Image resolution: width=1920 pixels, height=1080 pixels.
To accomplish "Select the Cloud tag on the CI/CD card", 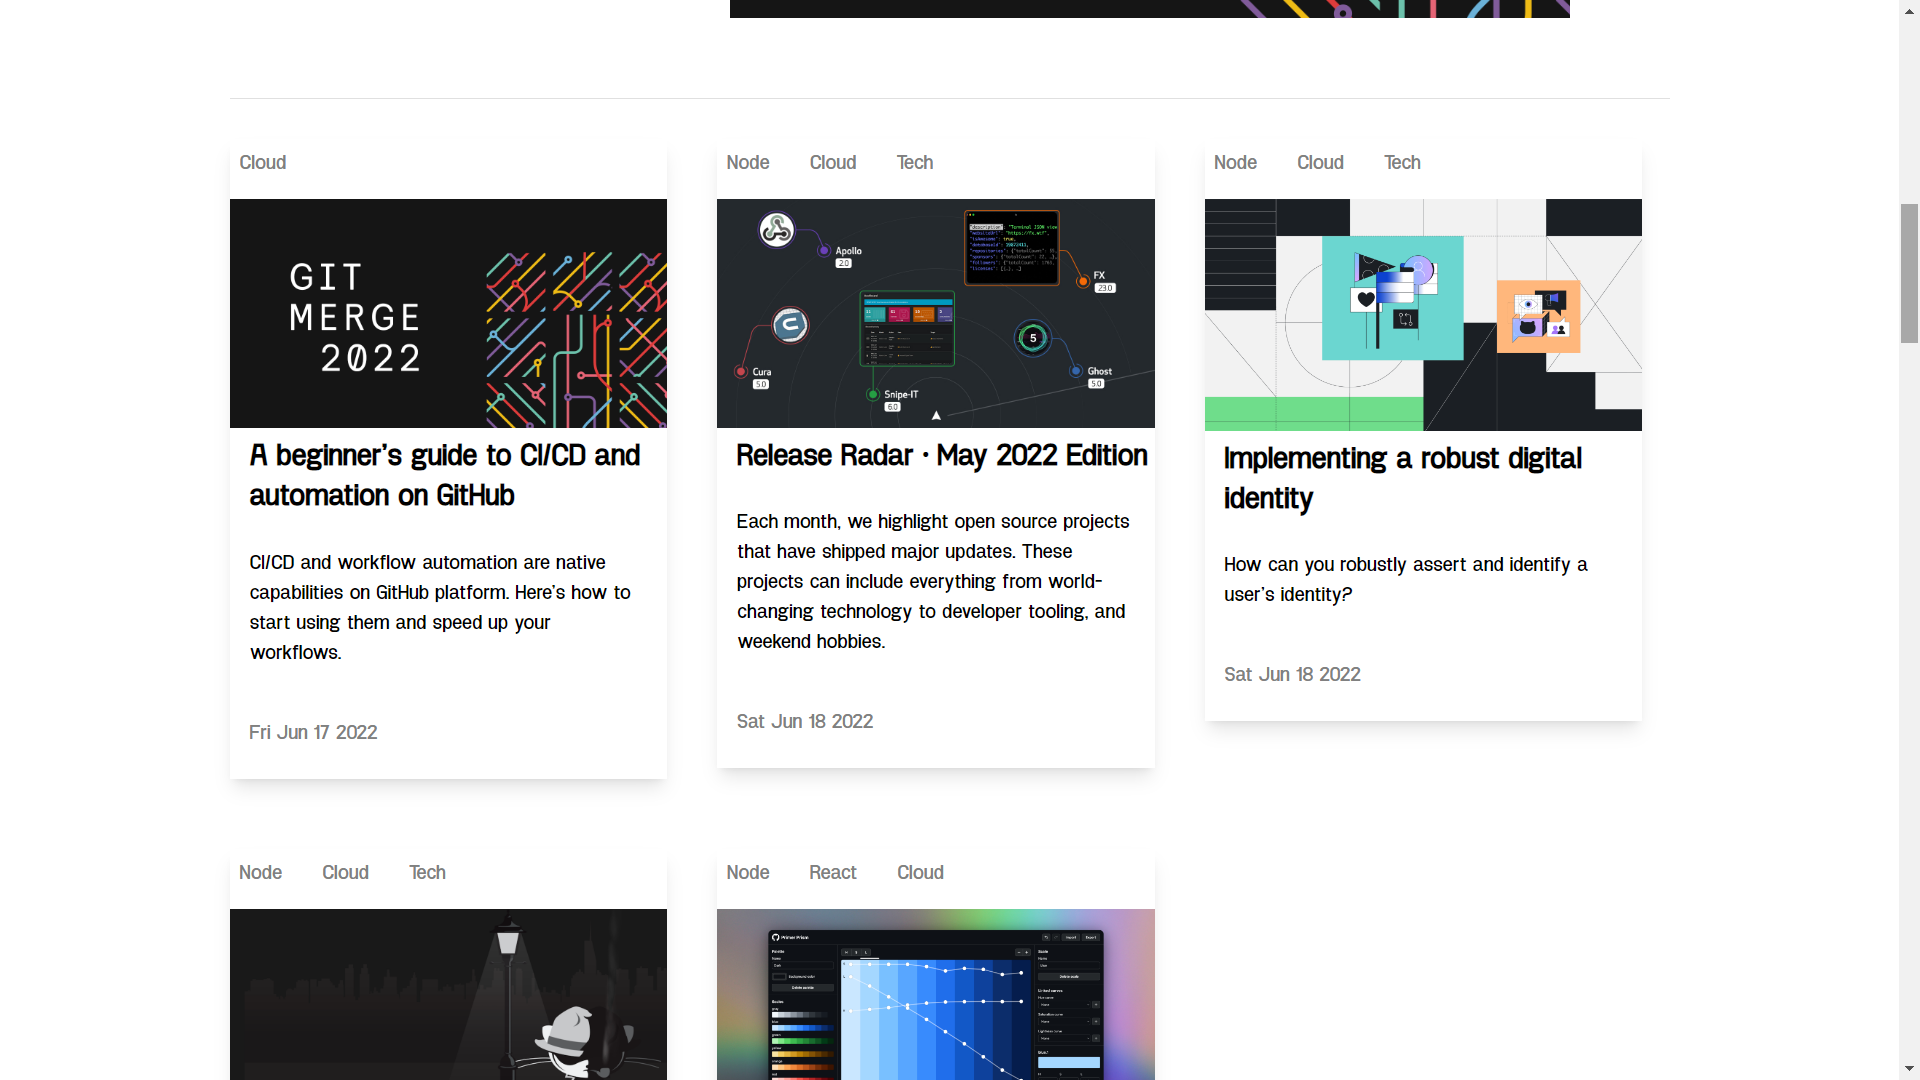I will pos(262,163).
